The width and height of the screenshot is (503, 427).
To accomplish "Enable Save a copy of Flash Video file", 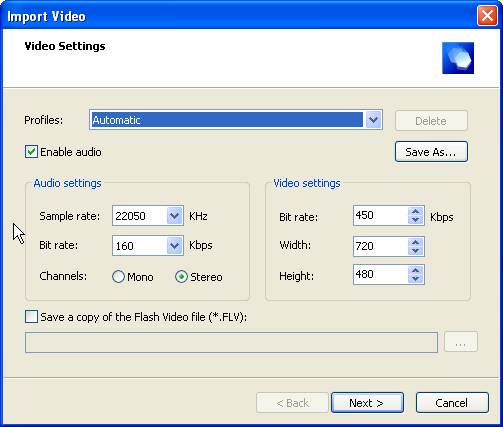I will [x=31, y=317].
